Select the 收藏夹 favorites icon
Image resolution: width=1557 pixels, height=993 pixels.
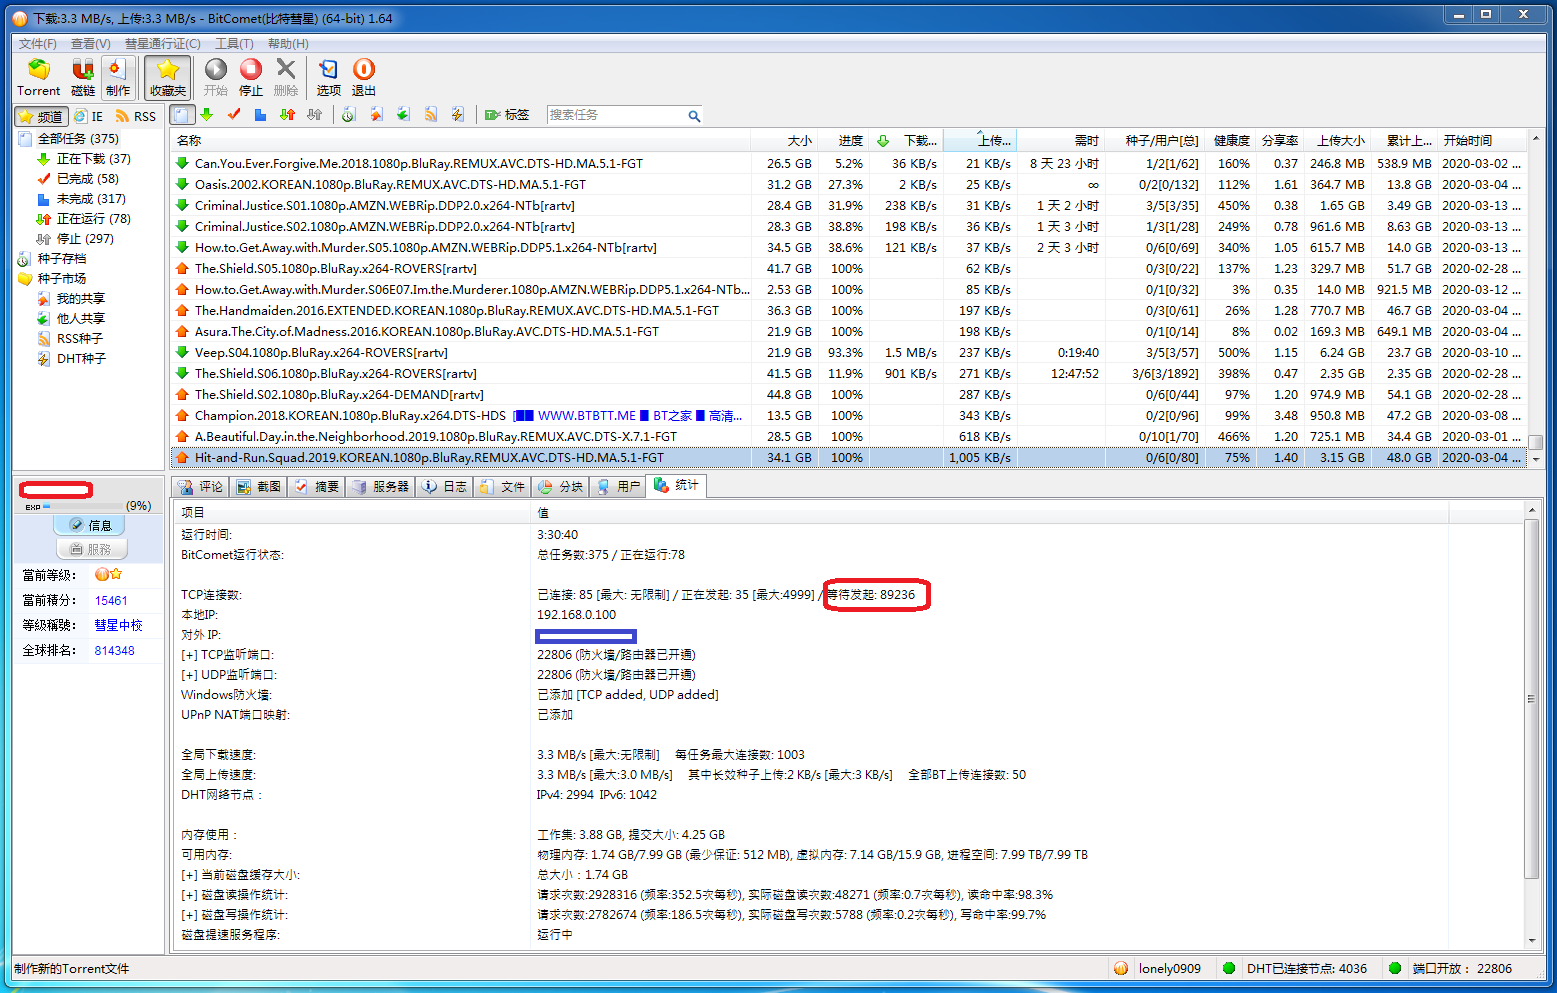click(x=166, y=76)
